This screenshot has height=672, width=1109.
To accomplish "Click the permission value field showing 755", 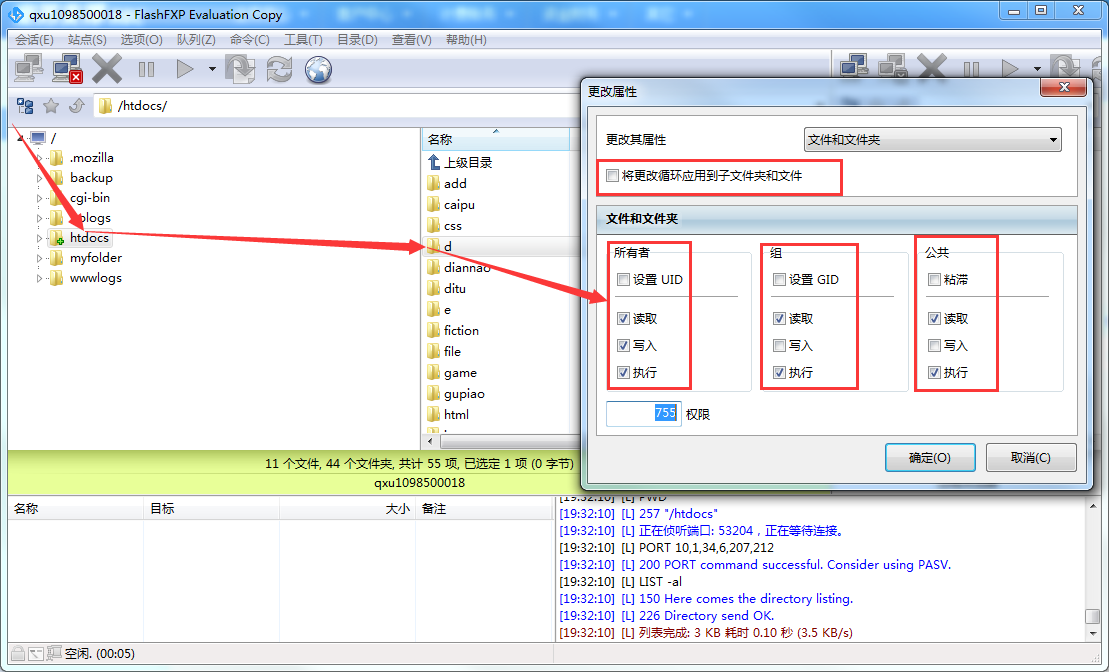I will tap(642, 413).
